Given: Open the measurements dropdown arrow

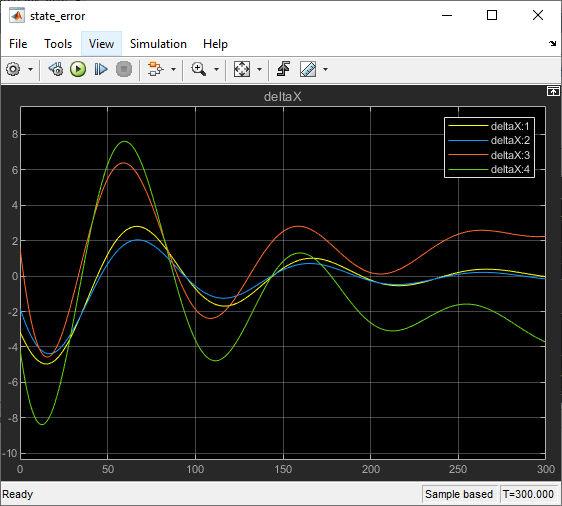Looking at the screenshot, I should coord(325,70).
